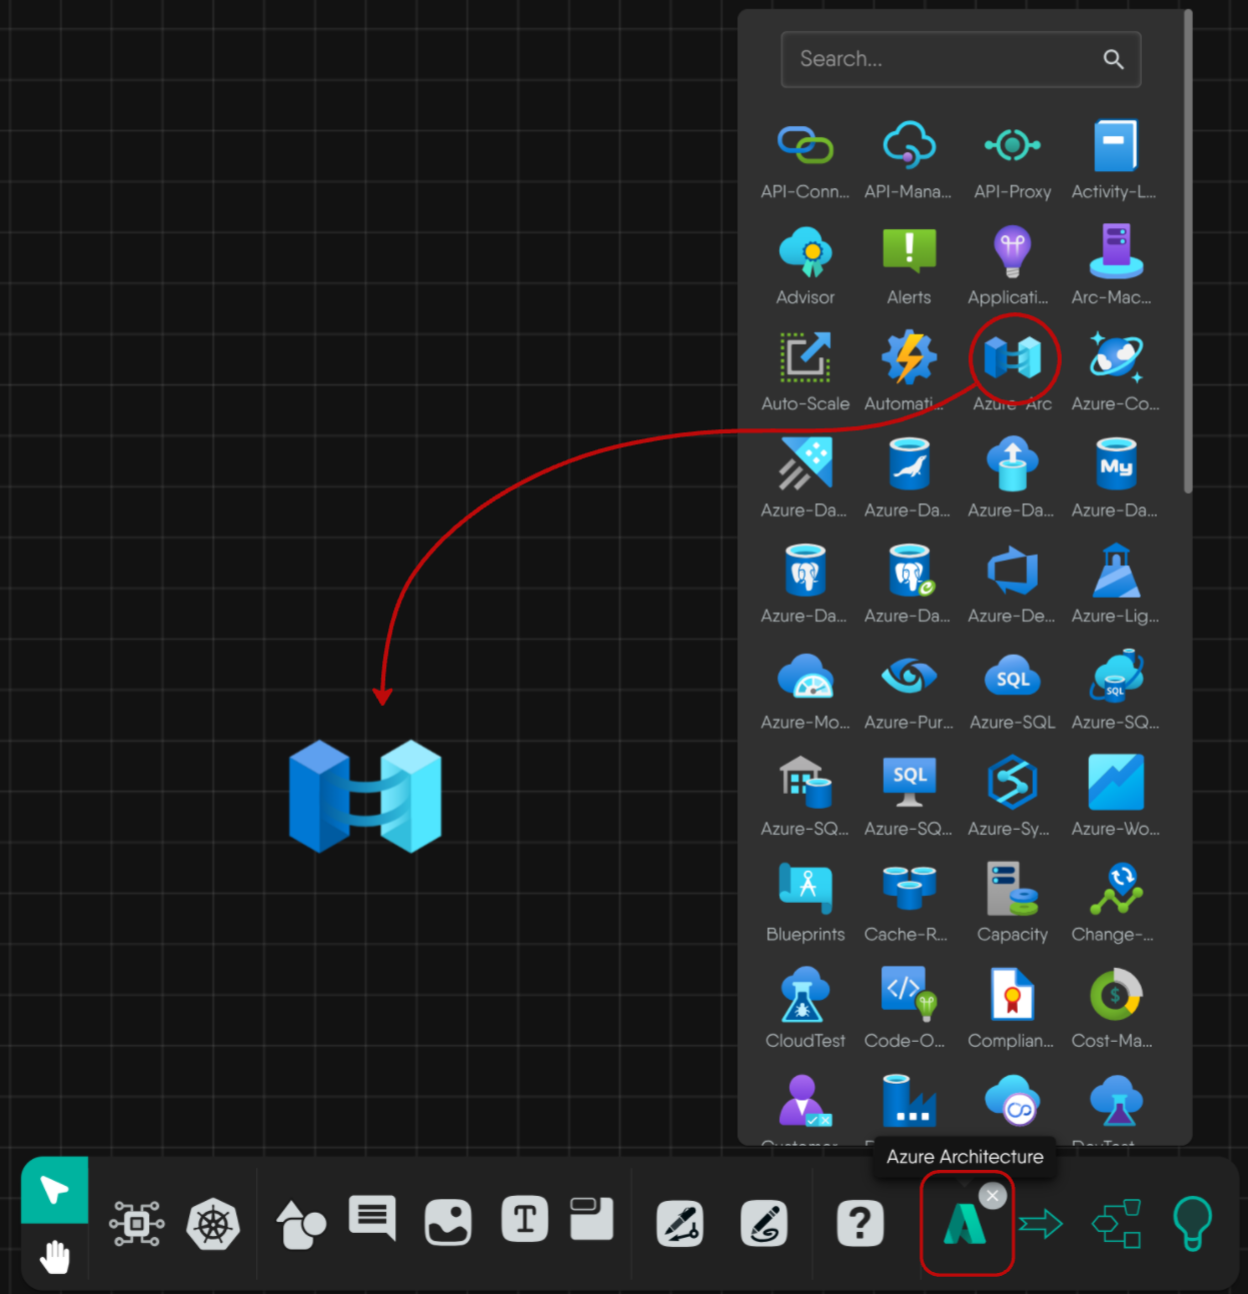1248x1294 pixels.
Task: Choose the image insert tool
Action: pyautogui.click(x=448, y=1223)
